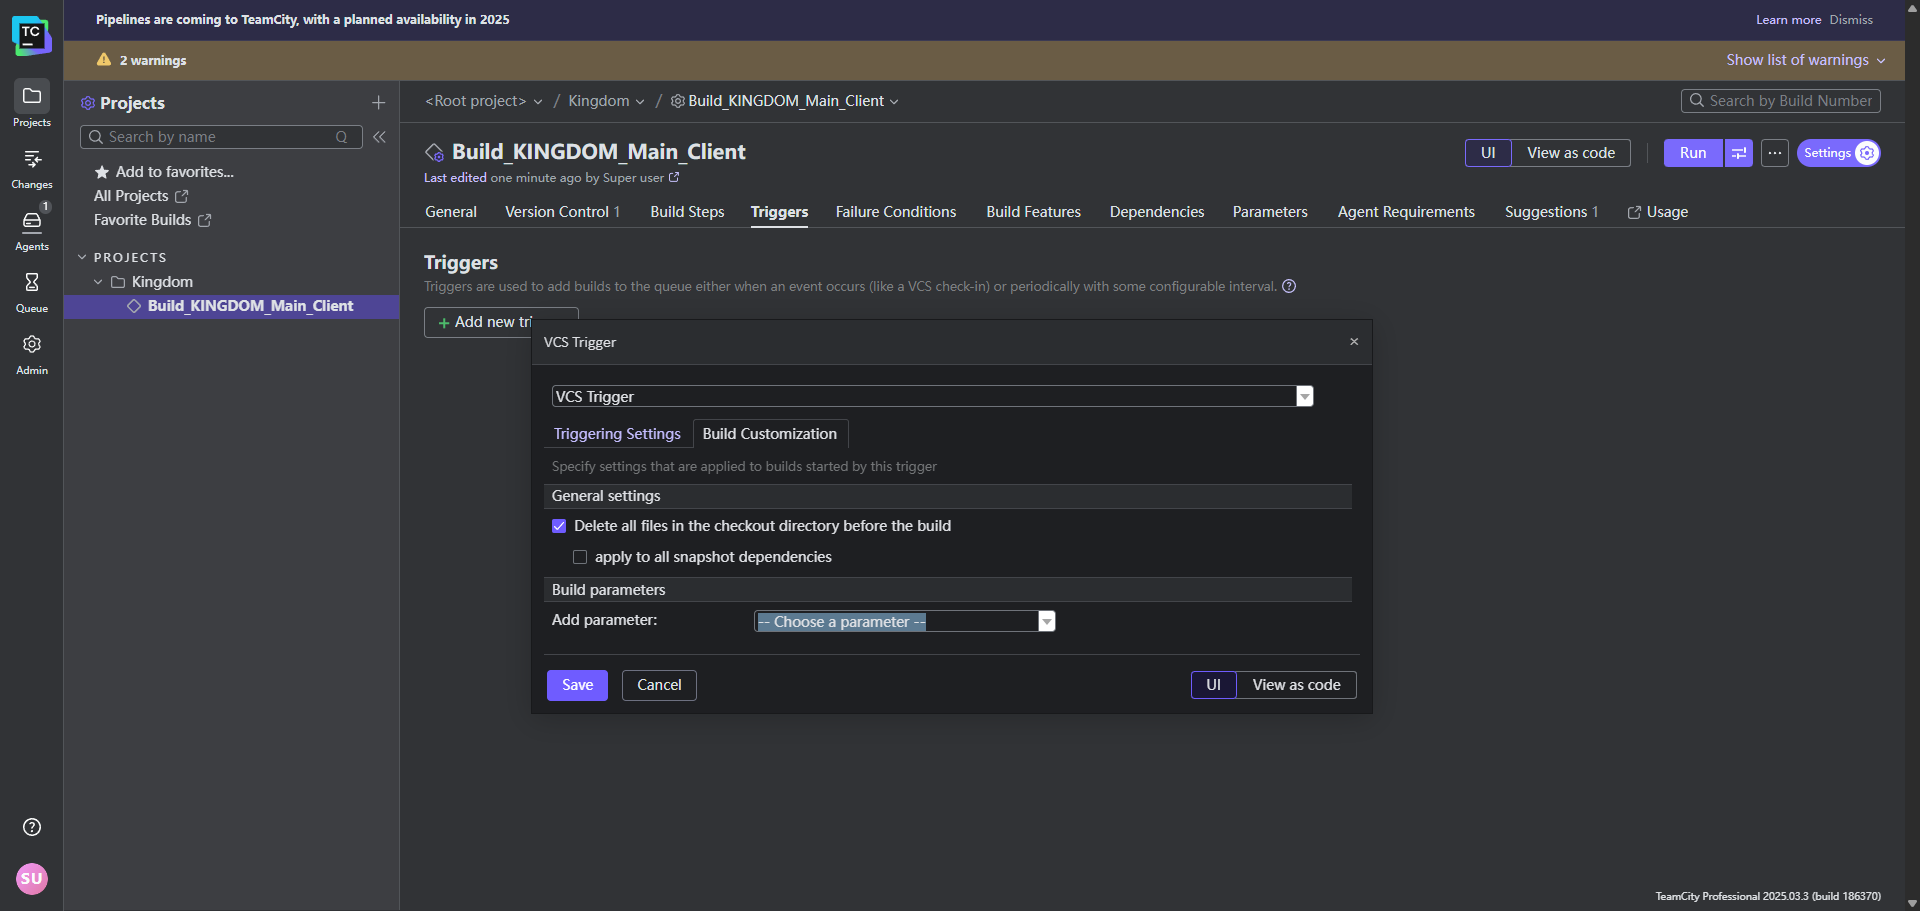1920x911 pixels.
Task: Check apply to all snapshot dependencies
Action: [x=580, y=557]
